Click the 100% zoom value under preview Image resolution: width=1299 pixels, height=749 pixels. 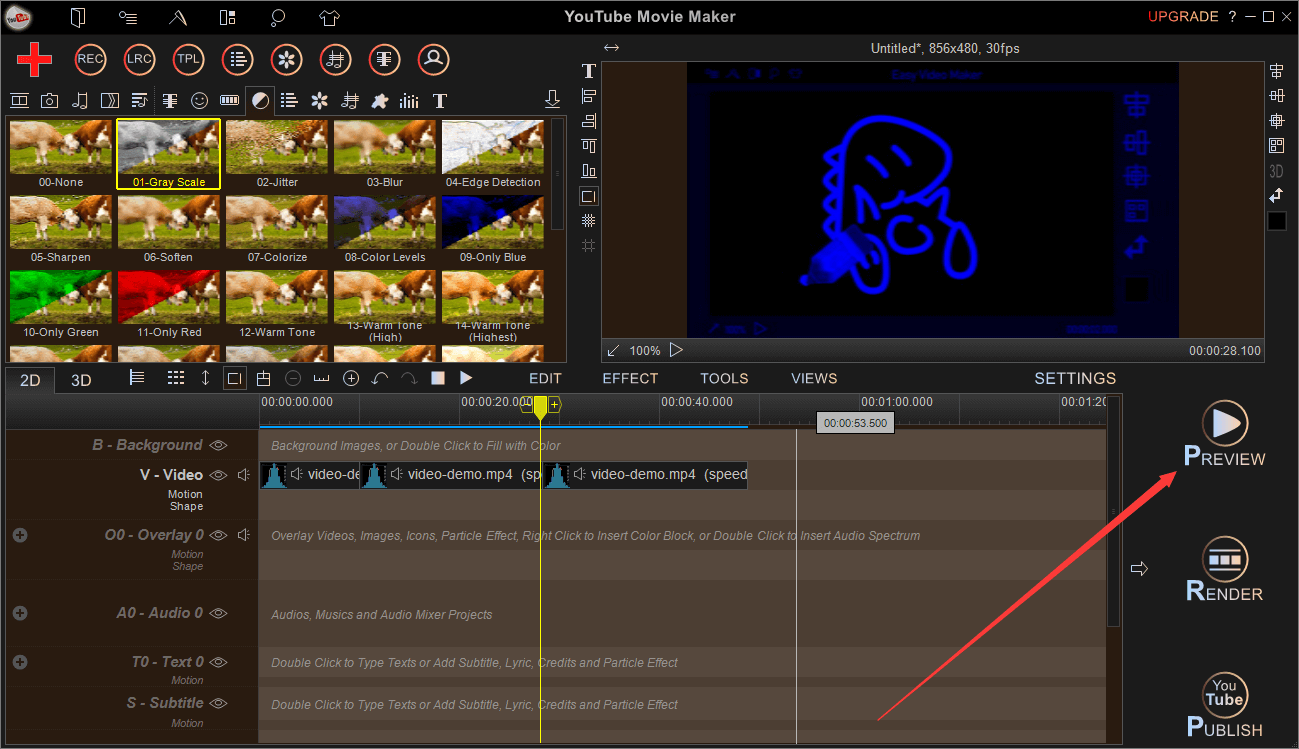(645, 351)
